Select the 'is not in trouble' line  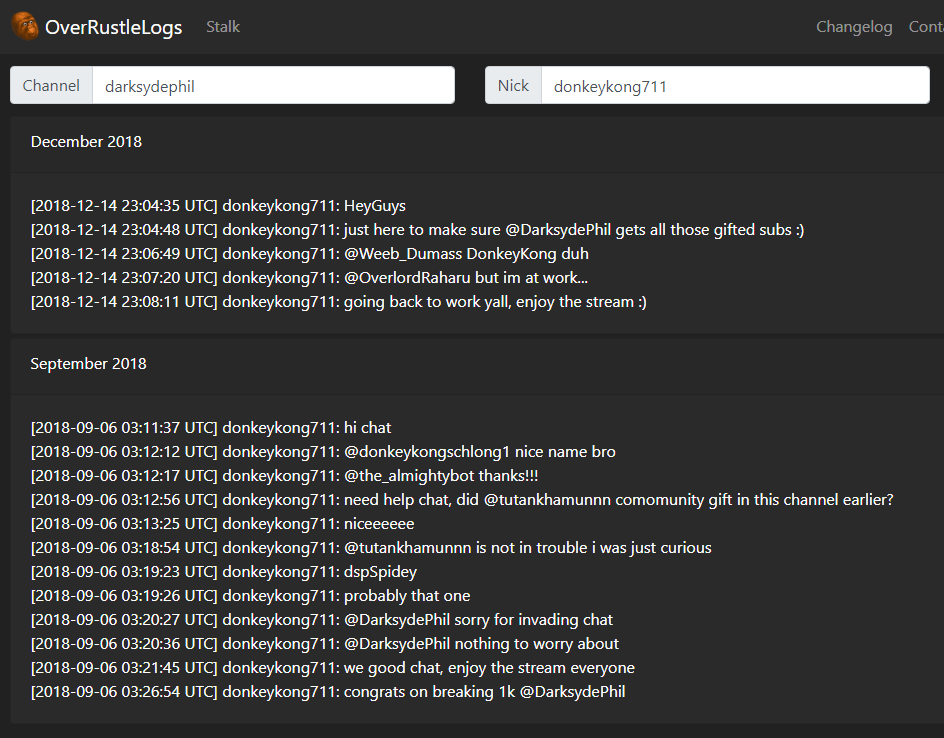[371, 548]
